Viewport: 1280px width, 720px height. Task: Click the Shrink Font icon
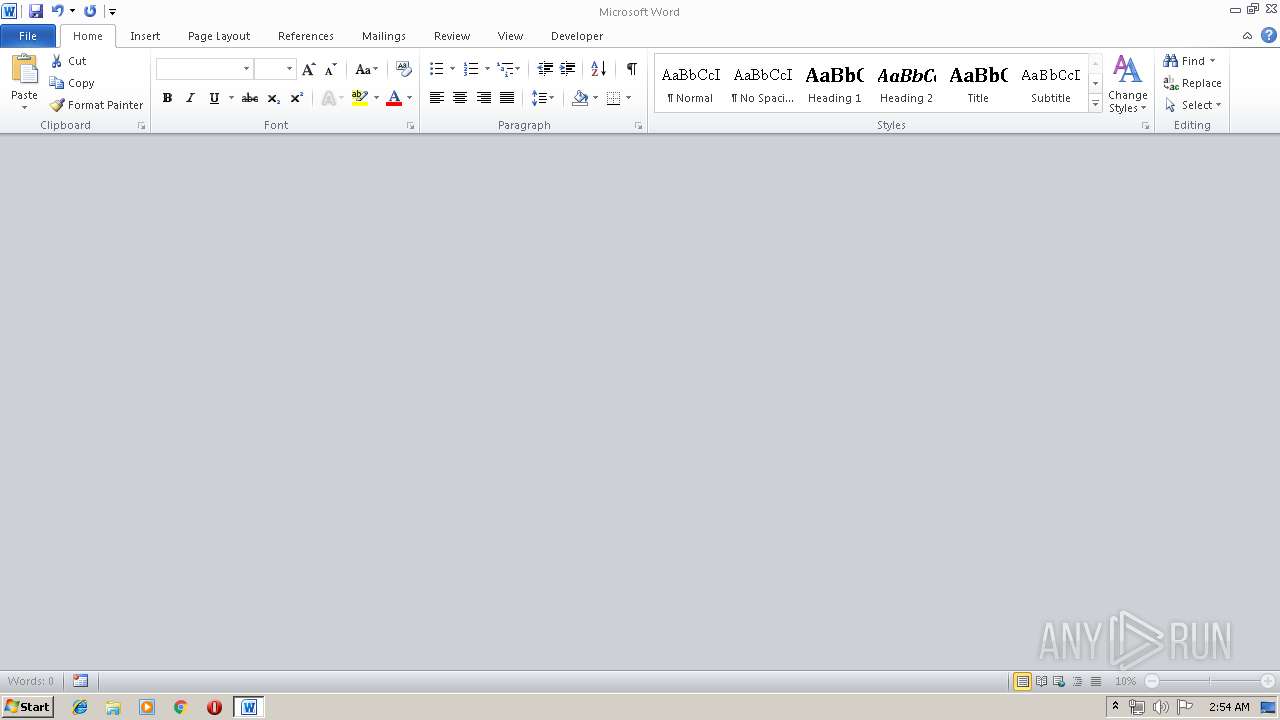(331, 69)
